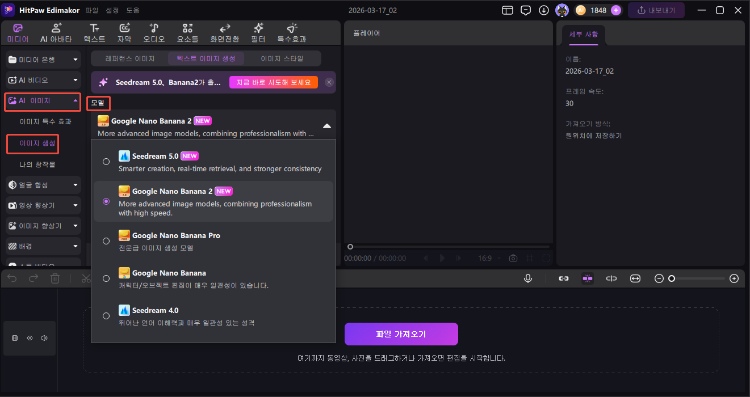Click the split-at-playhead marker icon
This screenshot has width=750, height=397.
point(611,278)
